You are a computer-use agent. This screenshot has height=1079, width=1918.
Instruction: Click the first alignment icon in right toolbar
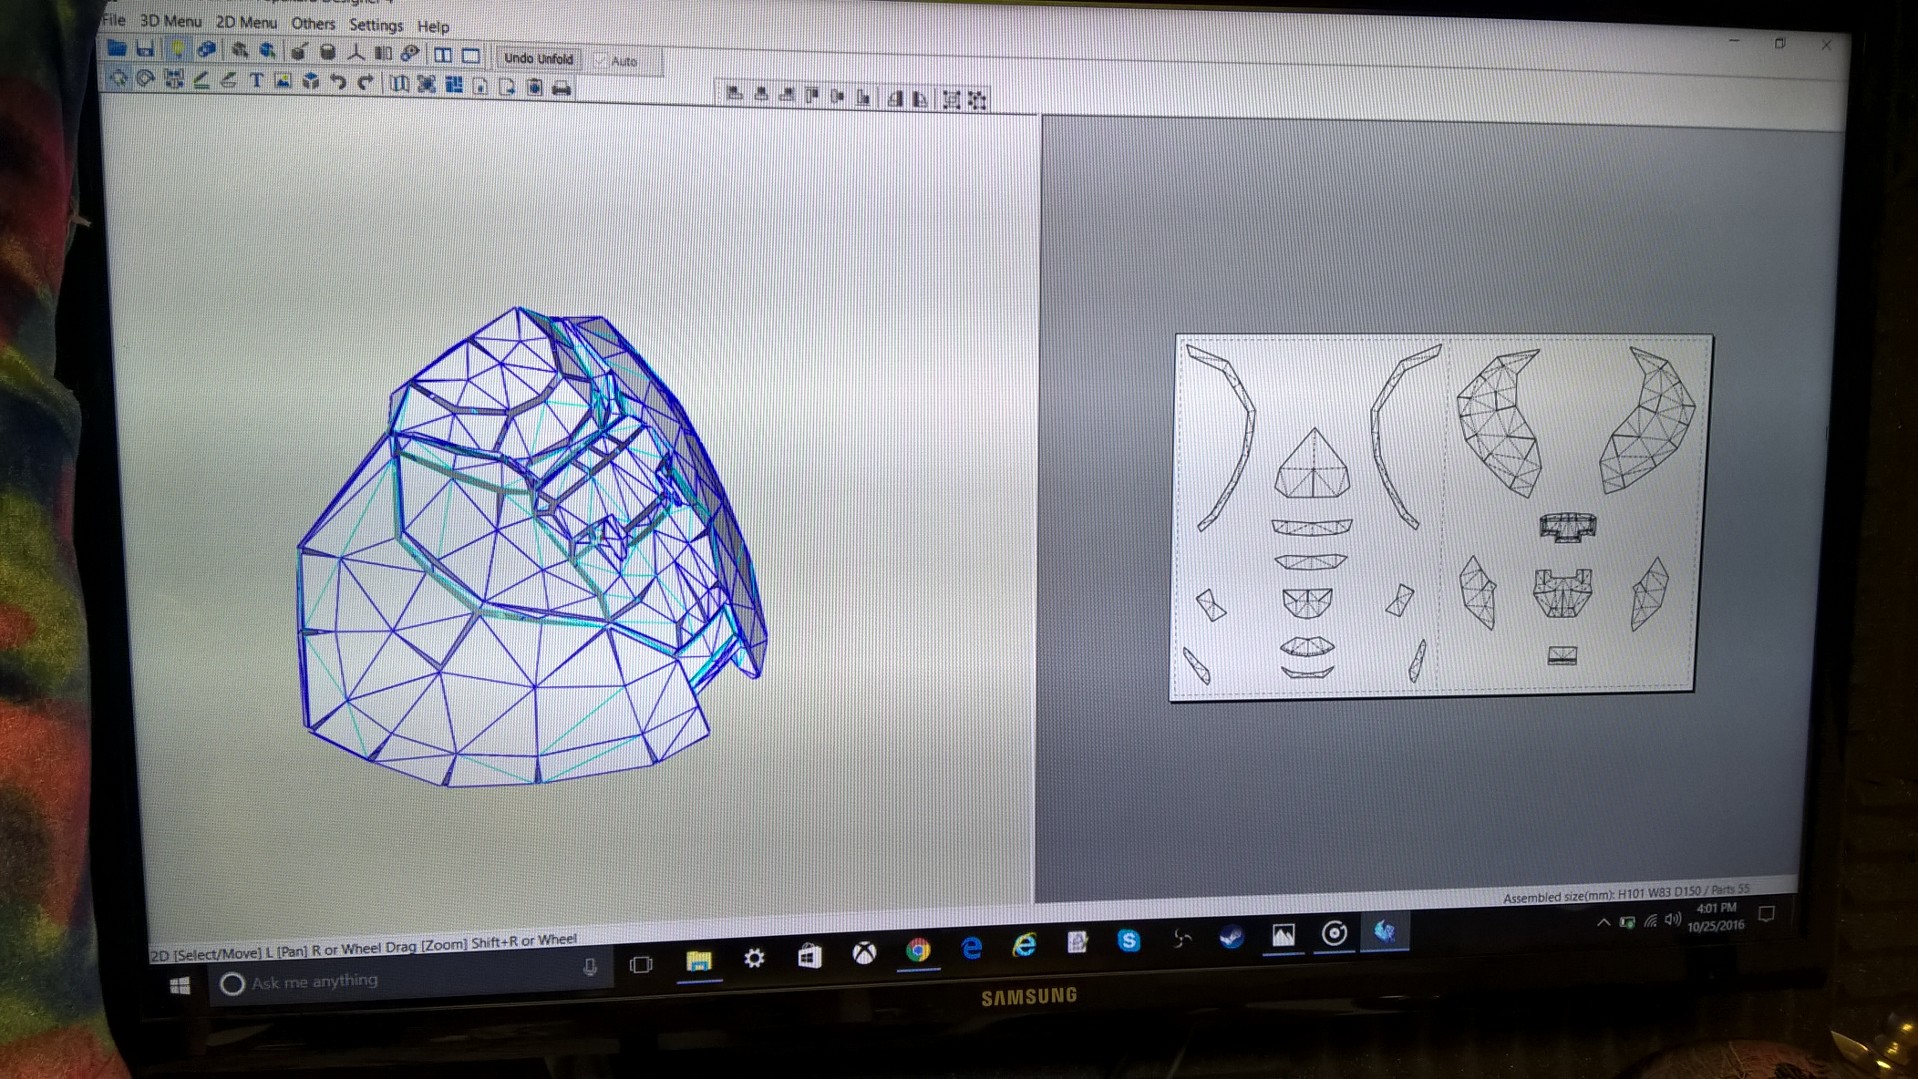734,94
